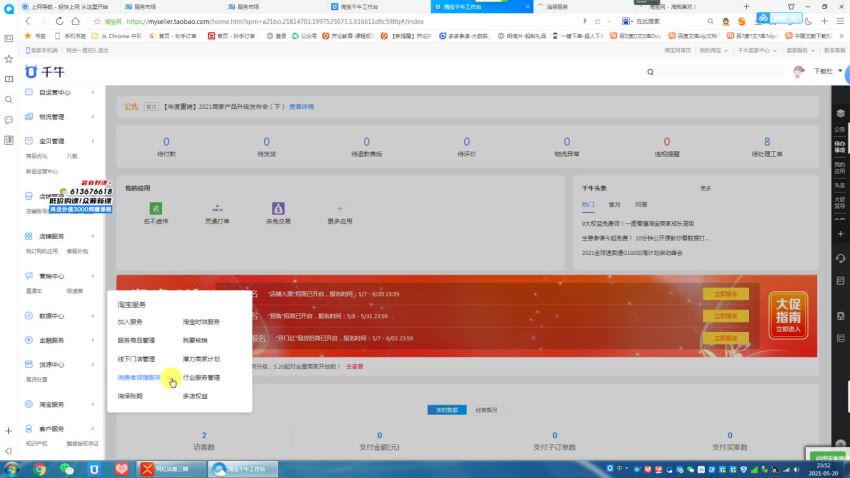Expand the 物流管理 submenu arrow
850x478 pixels.
93,117
